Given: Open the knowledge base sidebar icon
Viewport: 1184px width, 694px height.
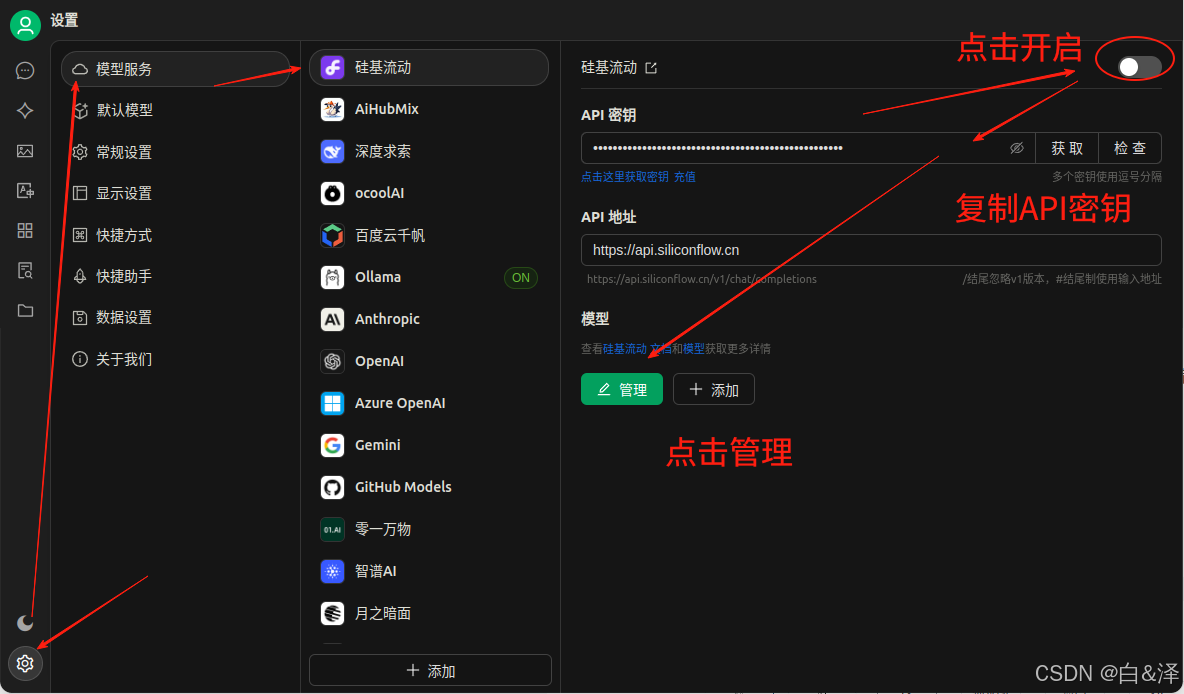Looking at the screenshot, I should point(25,270).
